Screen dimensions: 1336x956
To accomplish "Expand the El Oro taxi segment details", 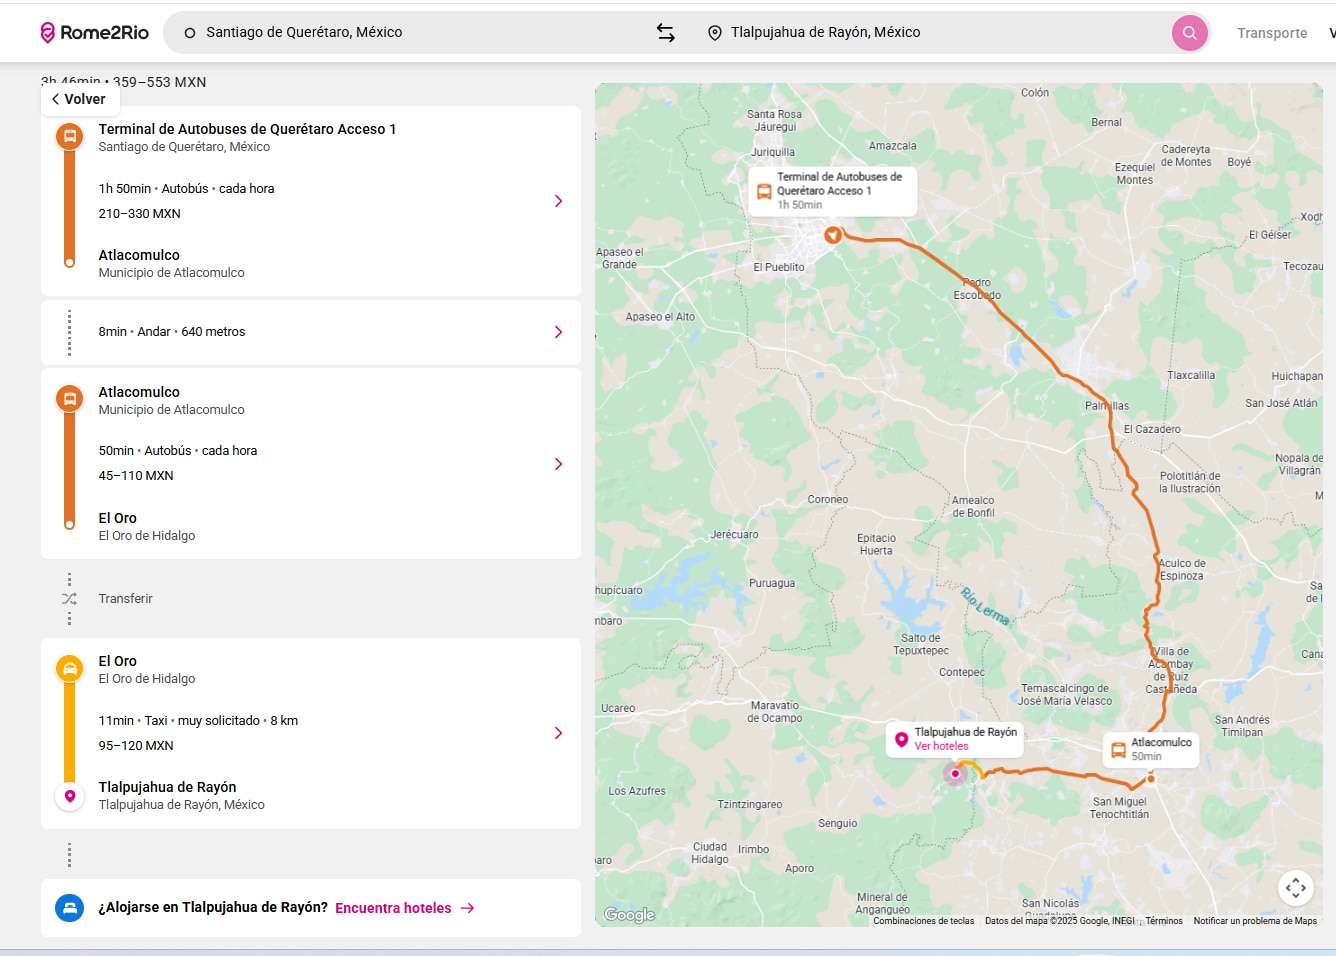I will 558,733.
